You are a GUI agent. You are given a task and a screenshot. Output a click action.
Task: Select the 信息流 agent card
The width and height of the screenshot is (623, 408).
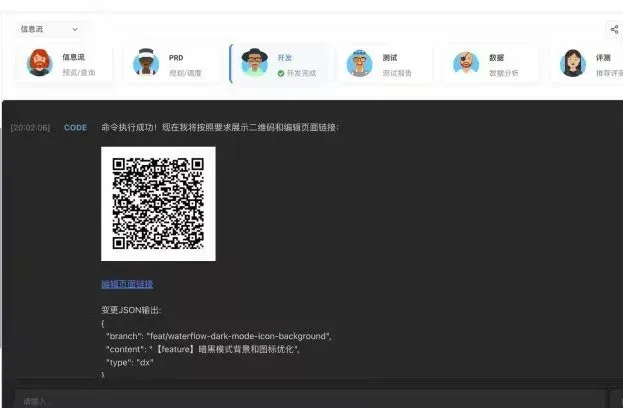tap(64, 64)
